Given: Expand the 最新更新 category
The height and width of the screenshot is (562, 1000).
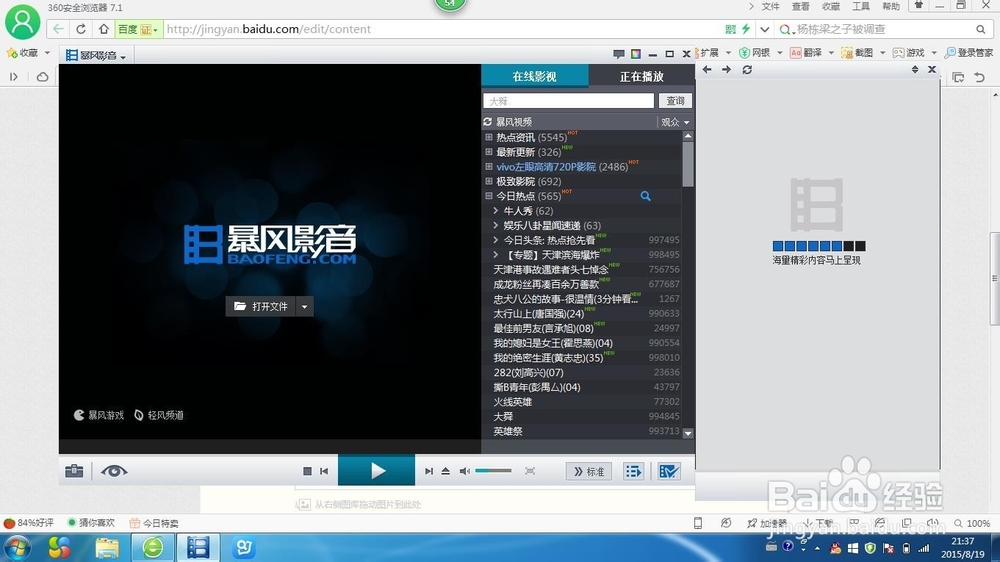Looking at the screenshot, I should pos(489,152).
